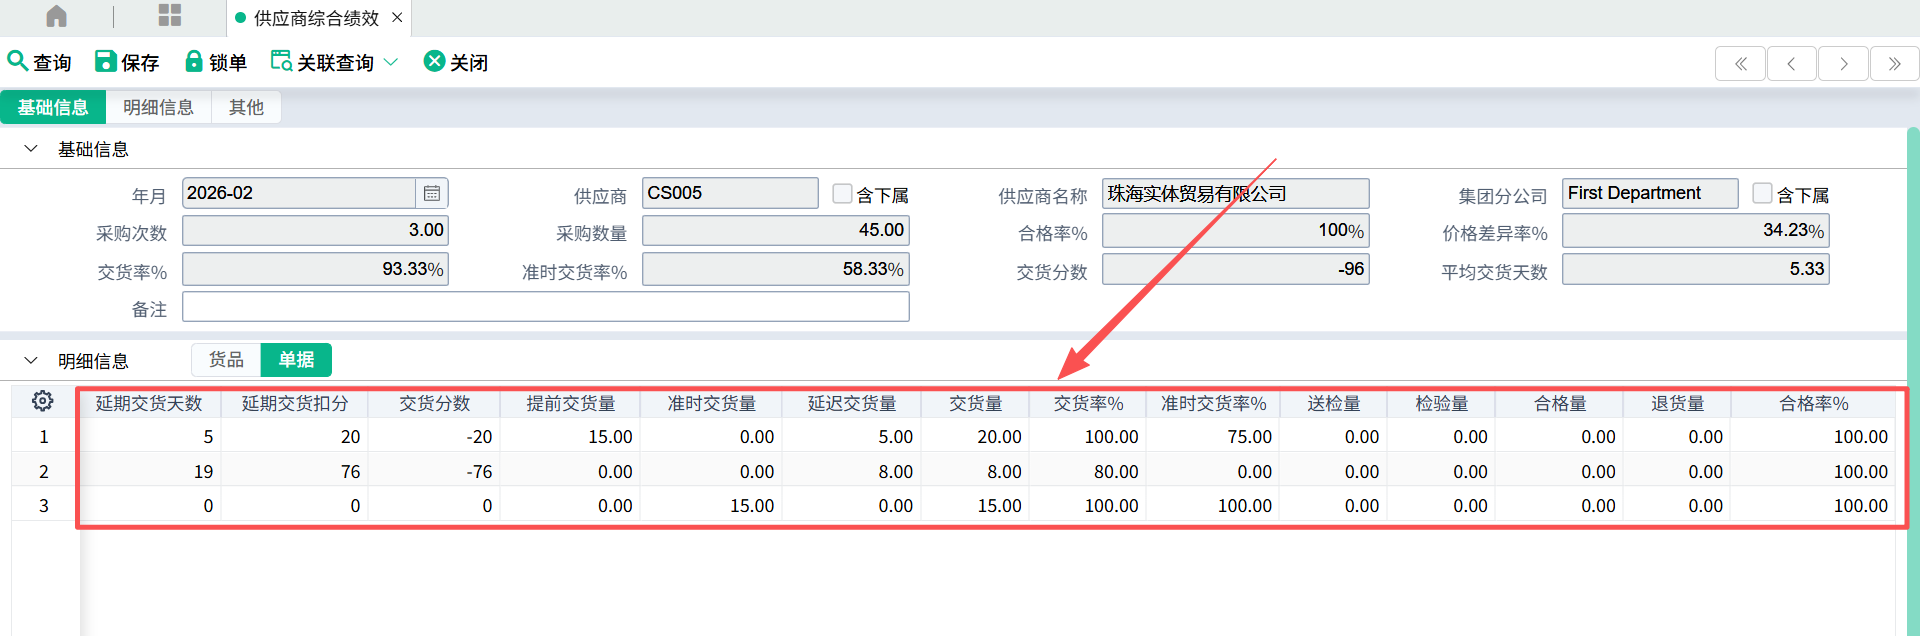Screen dimensions: 1920x636
Task: Click the 关闭 close icon in toolbar
Action: tap(434, 61)
